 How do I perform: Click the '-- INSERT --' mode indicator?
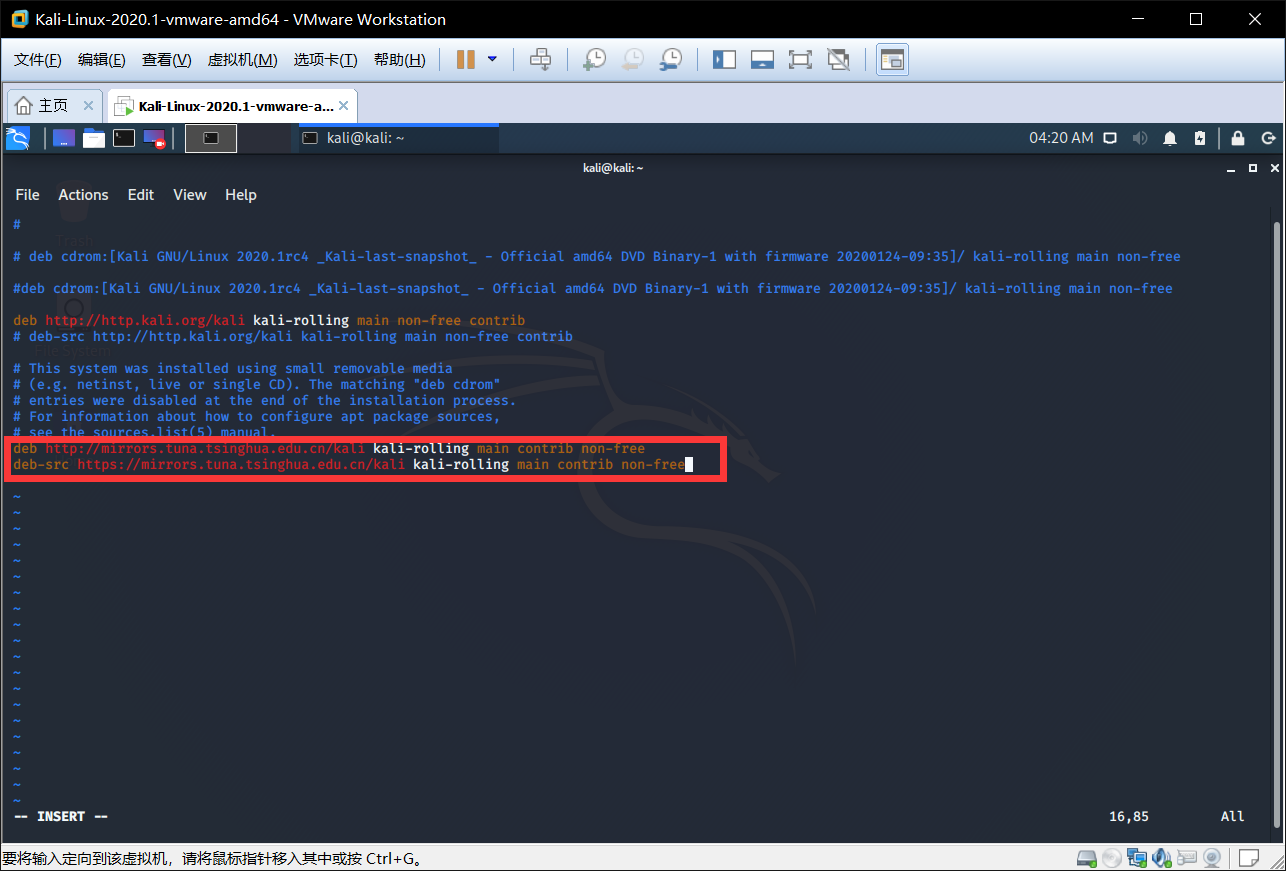click(x=61, y=817)
